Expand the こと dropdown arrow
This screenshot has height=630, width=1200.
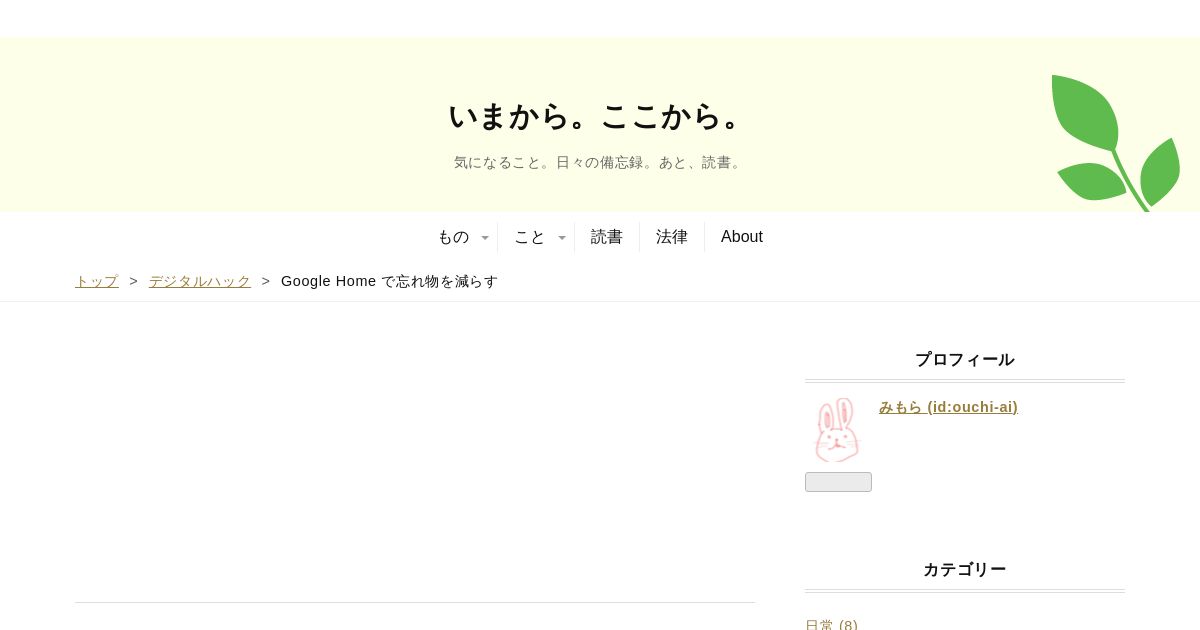(562, 238)
